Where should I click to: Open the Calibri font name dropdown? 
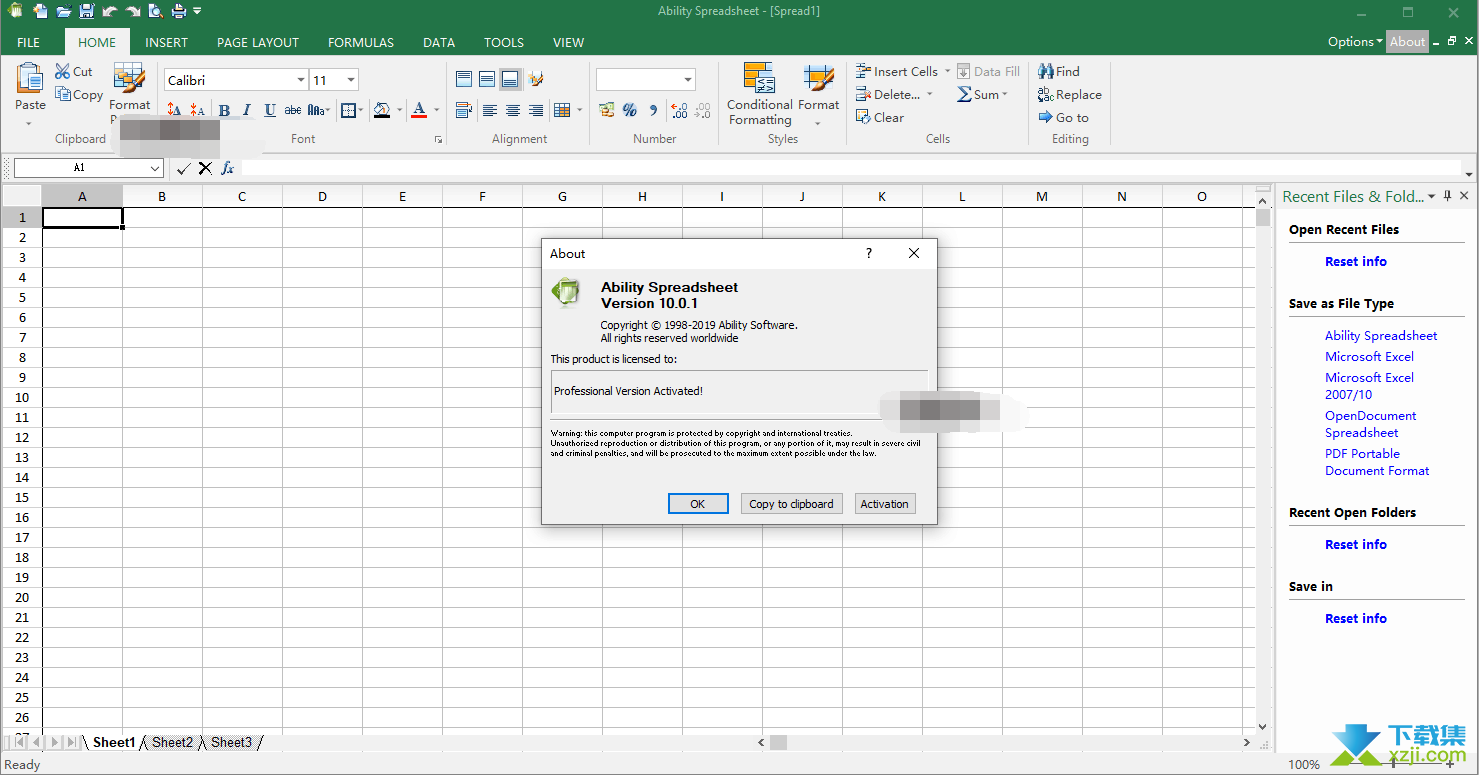click(301, 80)
